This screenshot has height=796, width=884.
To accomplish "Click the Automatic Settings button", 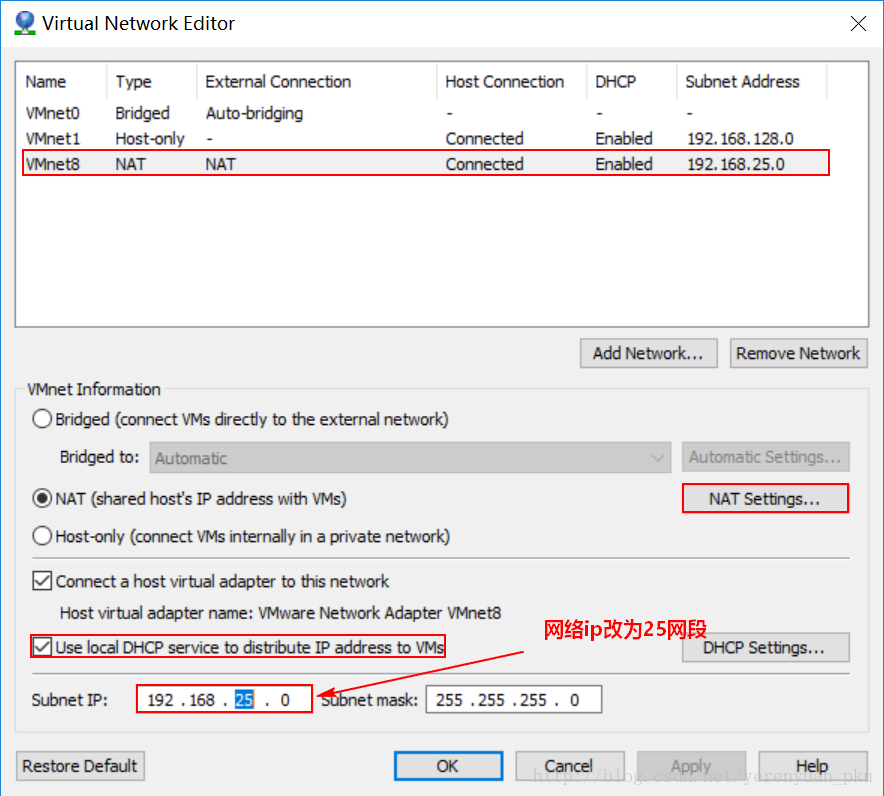I will (x=766, y=457).
